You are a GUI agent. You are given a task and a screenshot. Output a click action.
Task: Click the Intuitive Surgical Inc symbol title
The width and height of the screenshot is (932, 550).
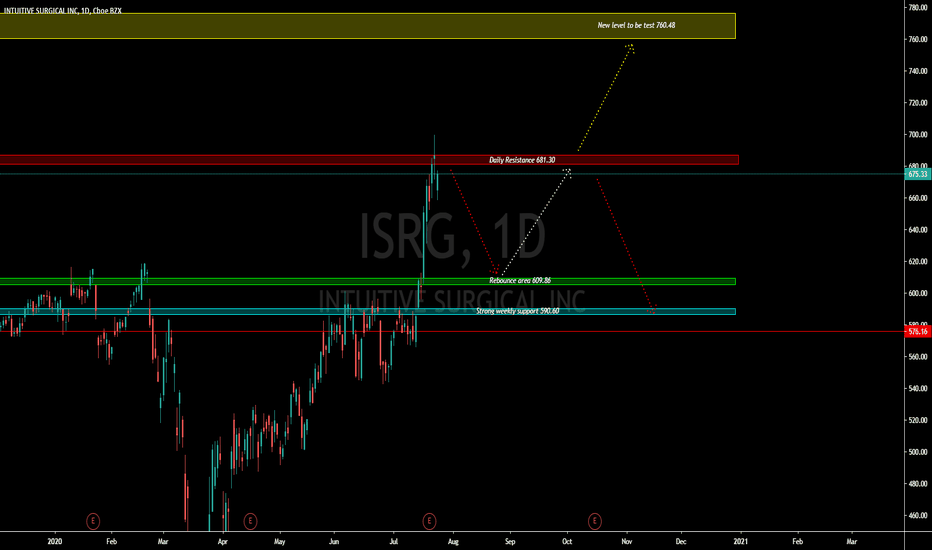point(62,11)
